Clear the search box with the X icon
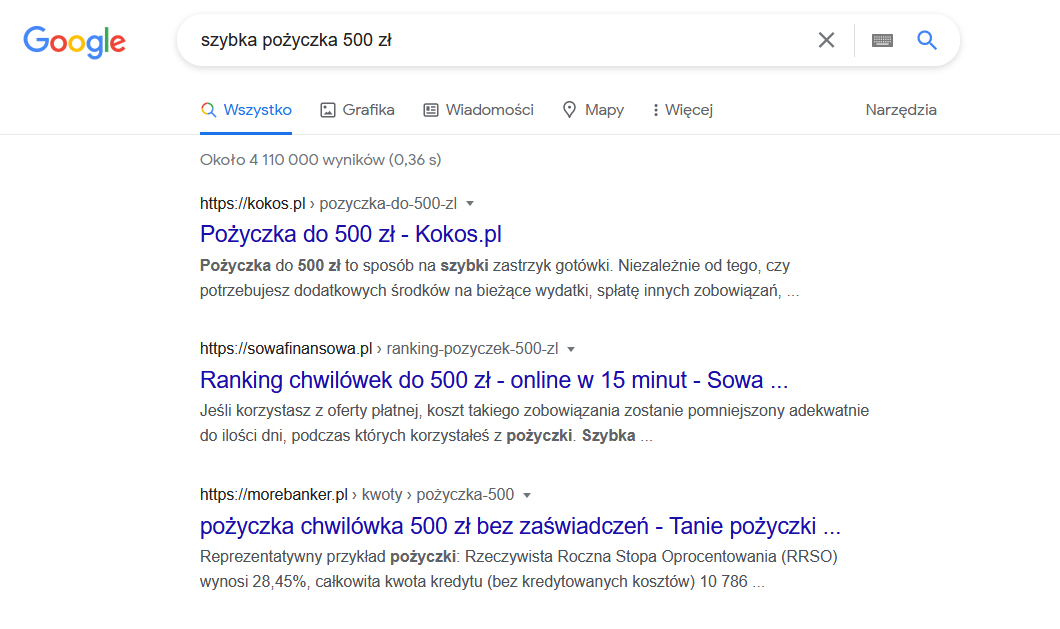 [826, 40]
